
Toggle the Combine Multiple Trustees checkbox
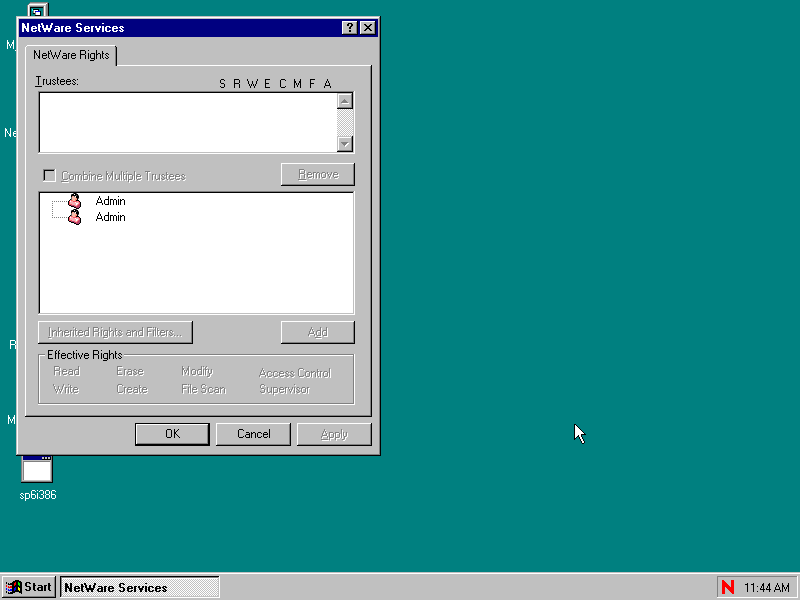[49, 176]
